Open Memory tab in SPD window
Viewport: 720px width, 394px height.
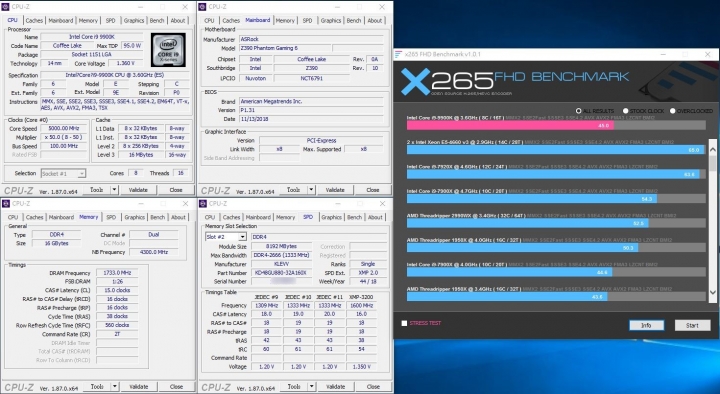286,217
